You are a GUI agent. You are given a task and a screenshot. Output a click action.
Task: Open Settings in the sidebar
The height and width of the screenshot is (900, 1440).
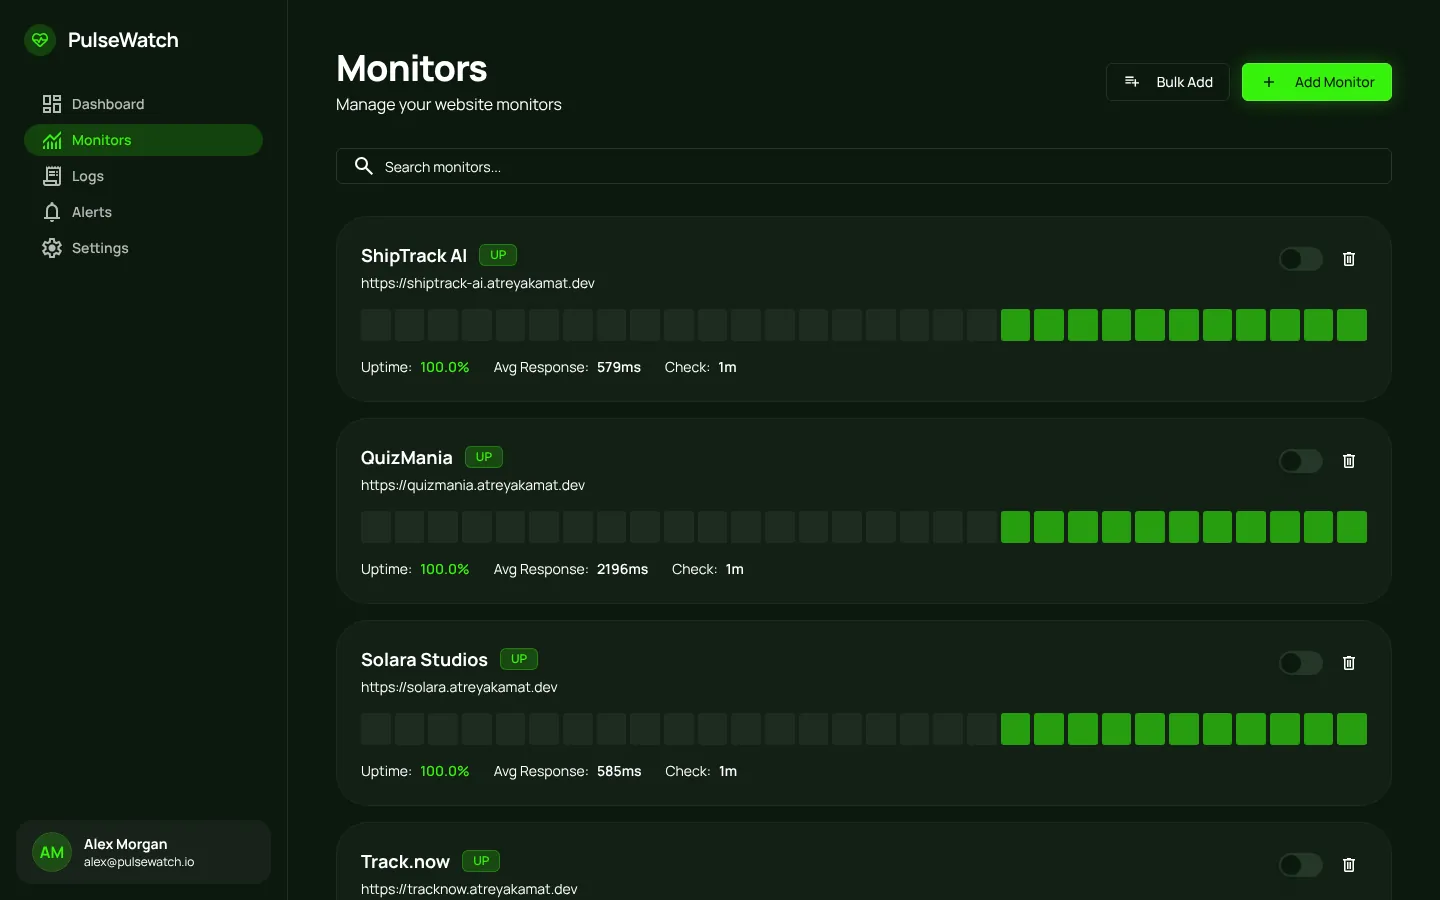[x=143, y=248]
